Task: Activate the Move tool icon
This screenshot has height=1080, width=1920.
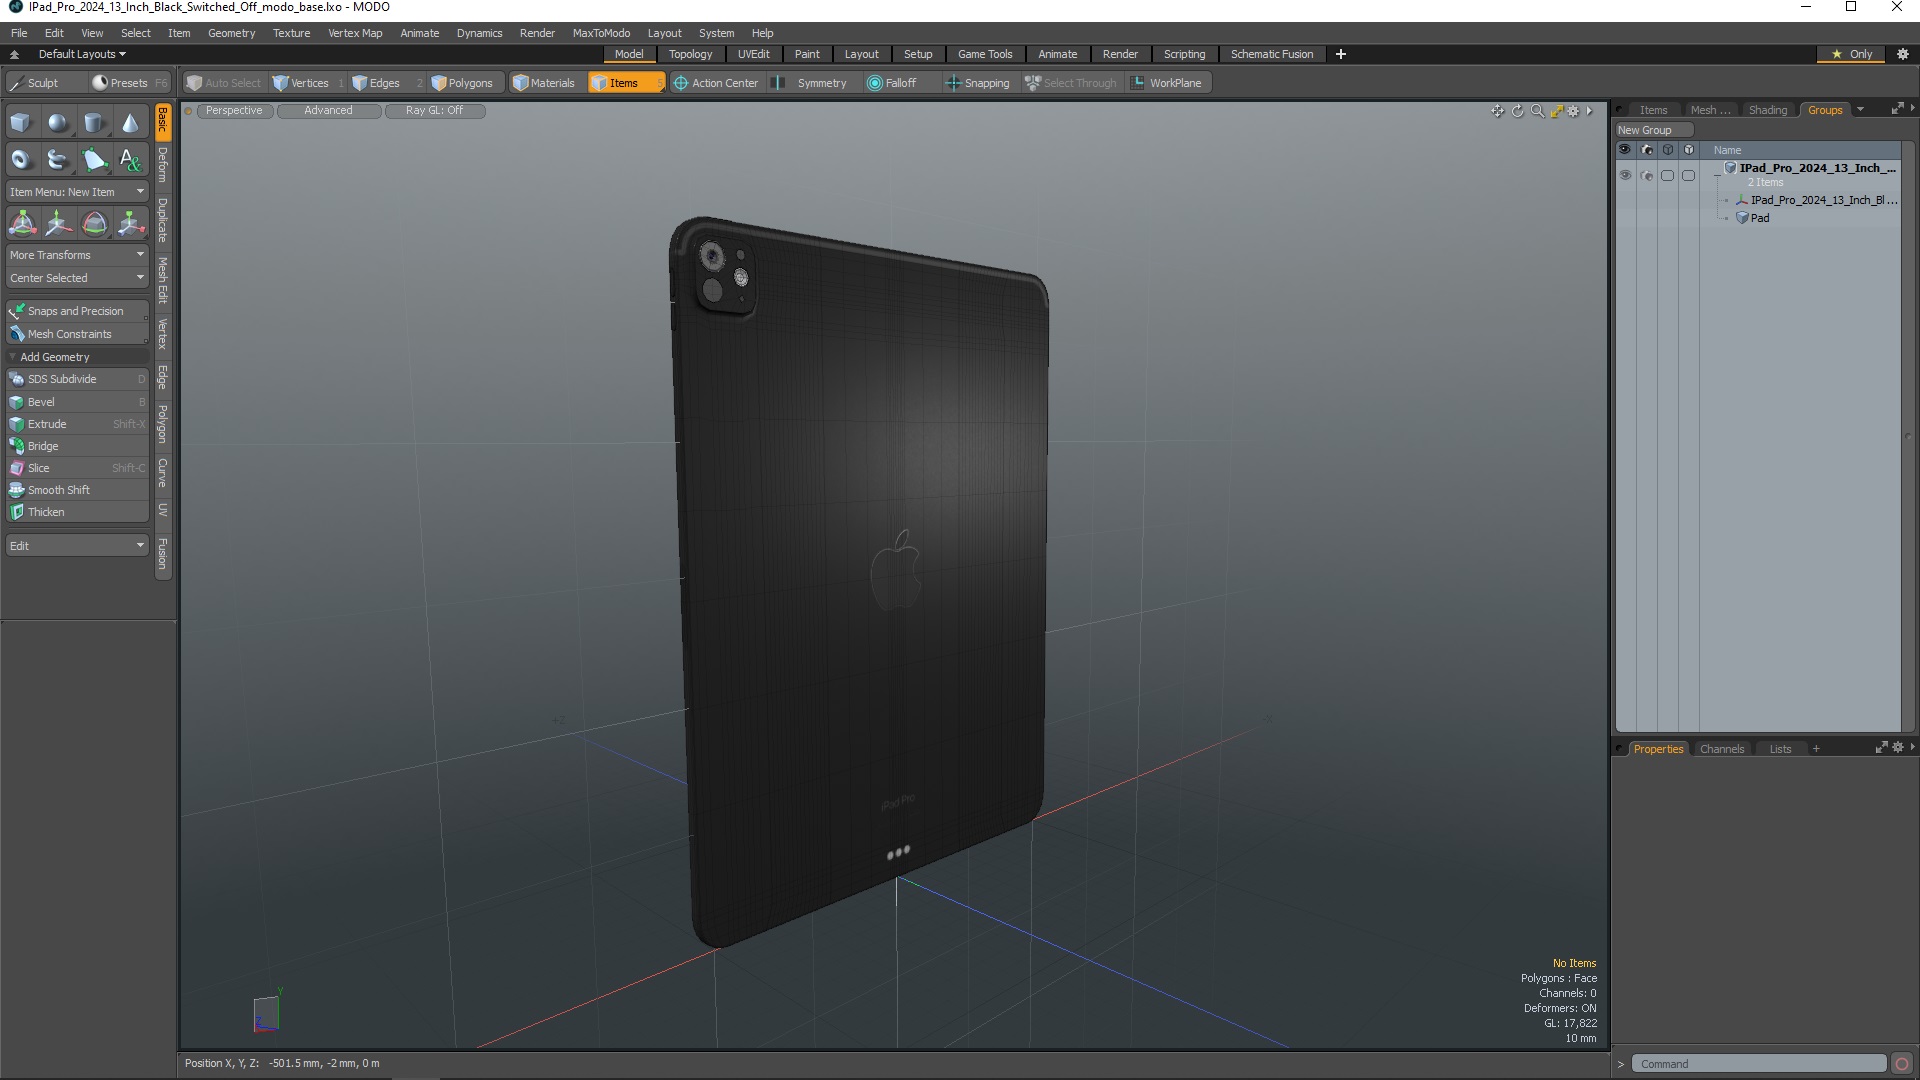Action: (x=58, y=223)
